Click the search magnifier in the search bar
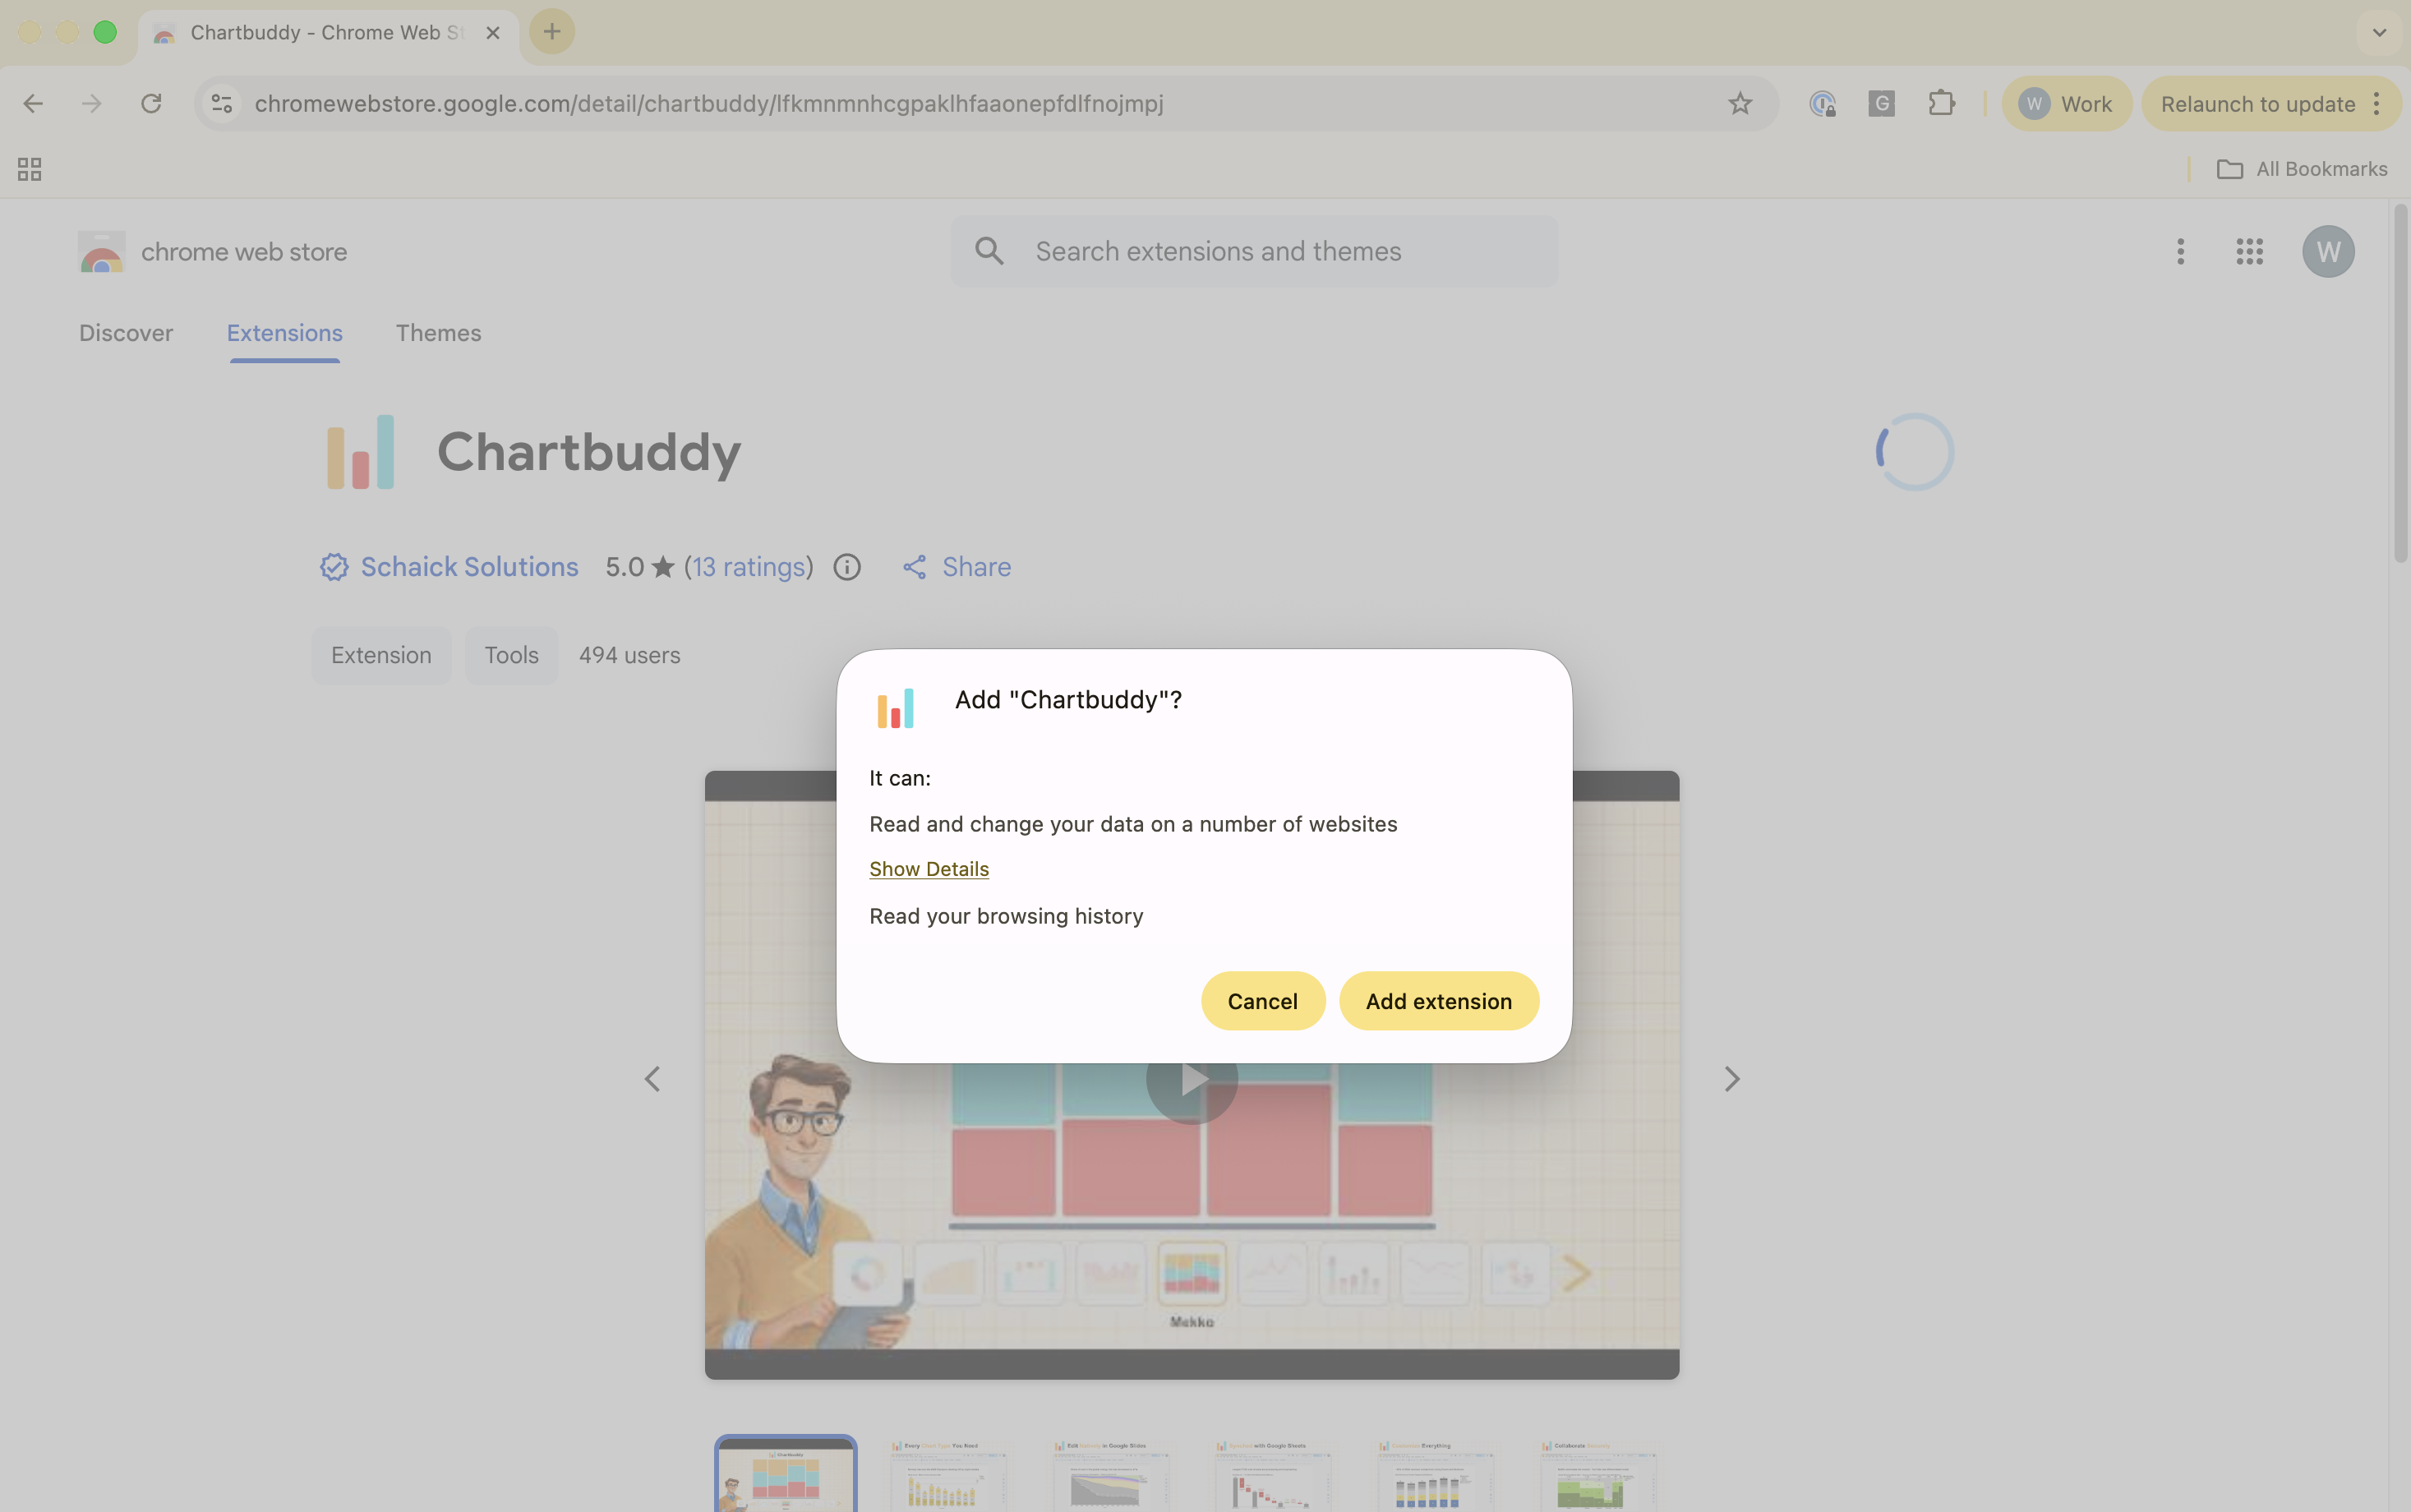 pos(989,251)
